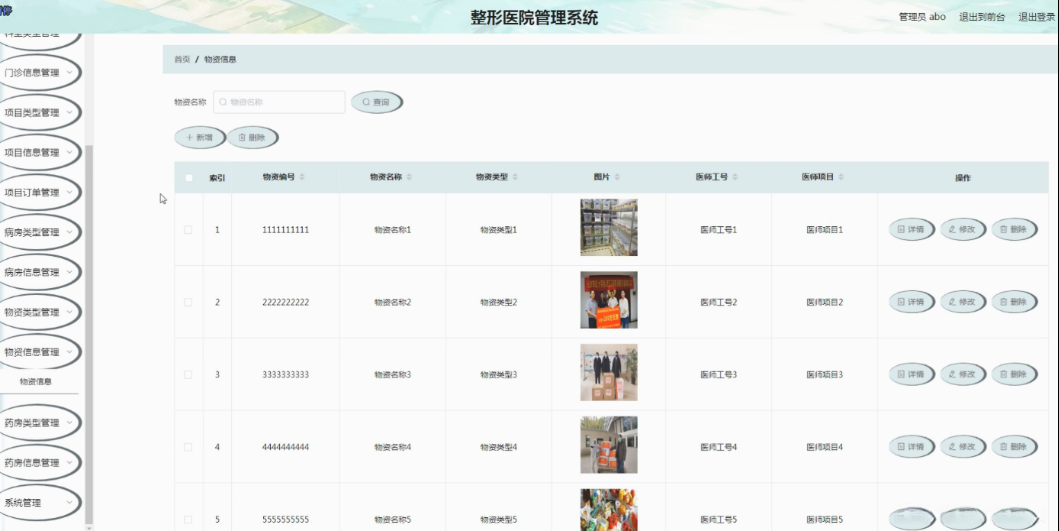This screenshot has height=531, width=1059.
Task: Check the checkbox for row 1111111111
Action: point(188,230)
